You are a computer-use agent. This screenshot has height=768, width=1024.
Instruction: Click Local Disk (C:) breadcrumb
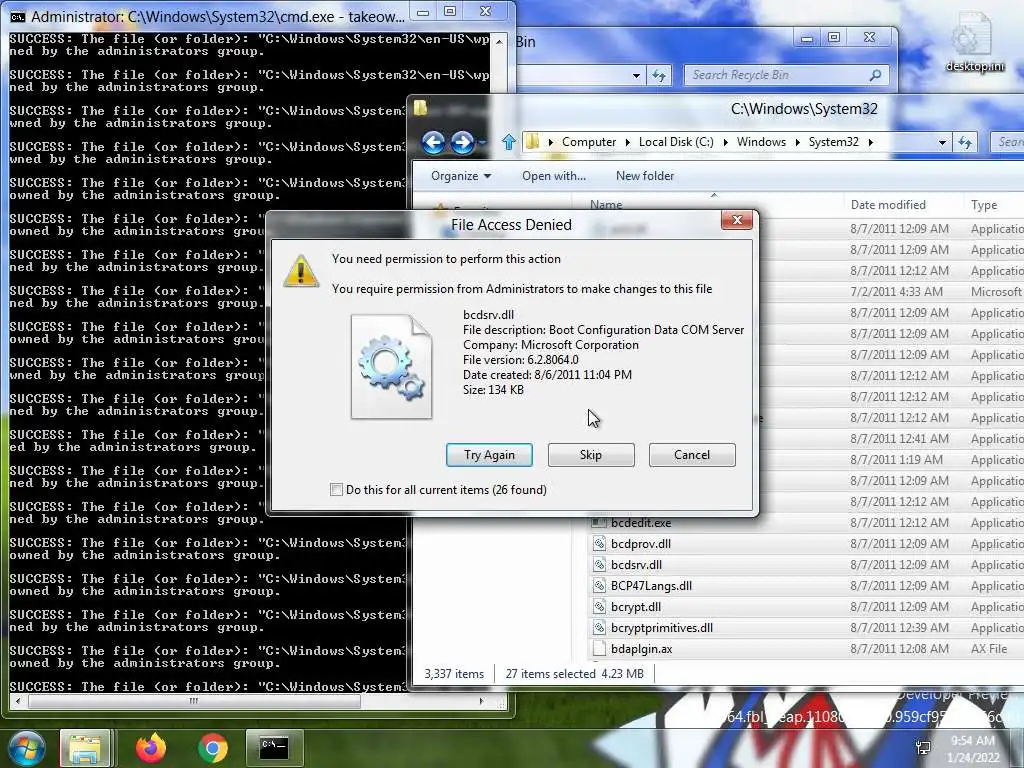click(x=676, y=142)
